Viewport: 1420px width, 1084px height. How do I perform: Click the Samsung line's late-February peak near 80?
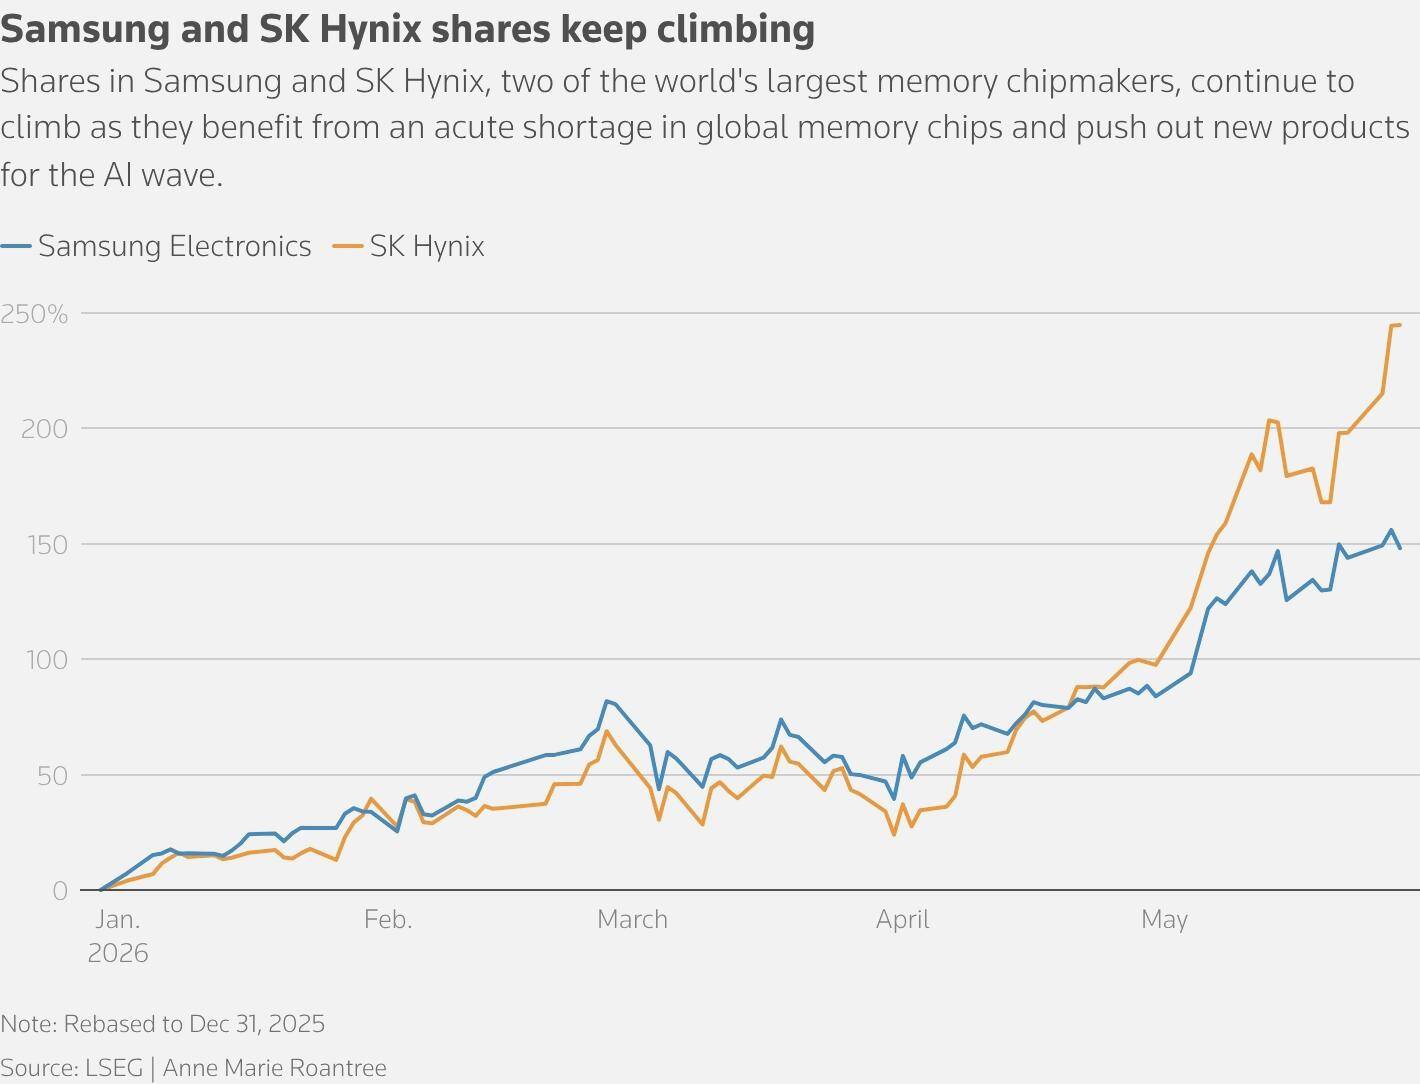pos(606,701)
